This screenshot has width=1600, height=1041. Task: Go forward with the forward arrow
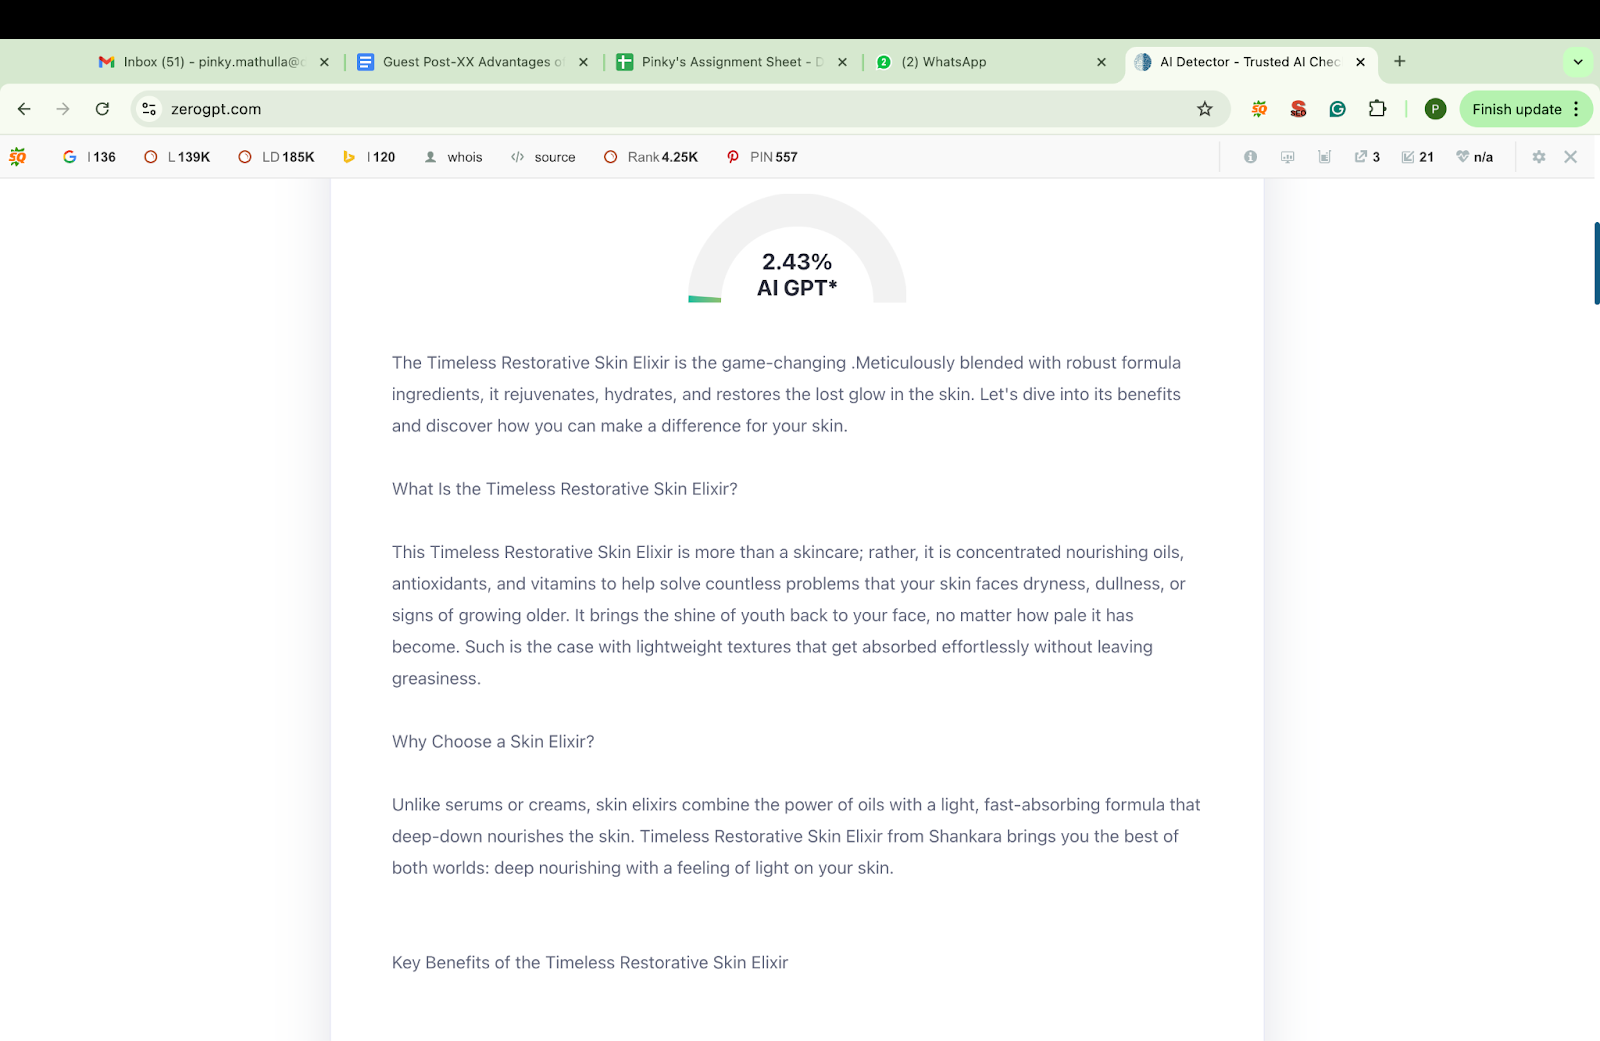tap(63, 109)
